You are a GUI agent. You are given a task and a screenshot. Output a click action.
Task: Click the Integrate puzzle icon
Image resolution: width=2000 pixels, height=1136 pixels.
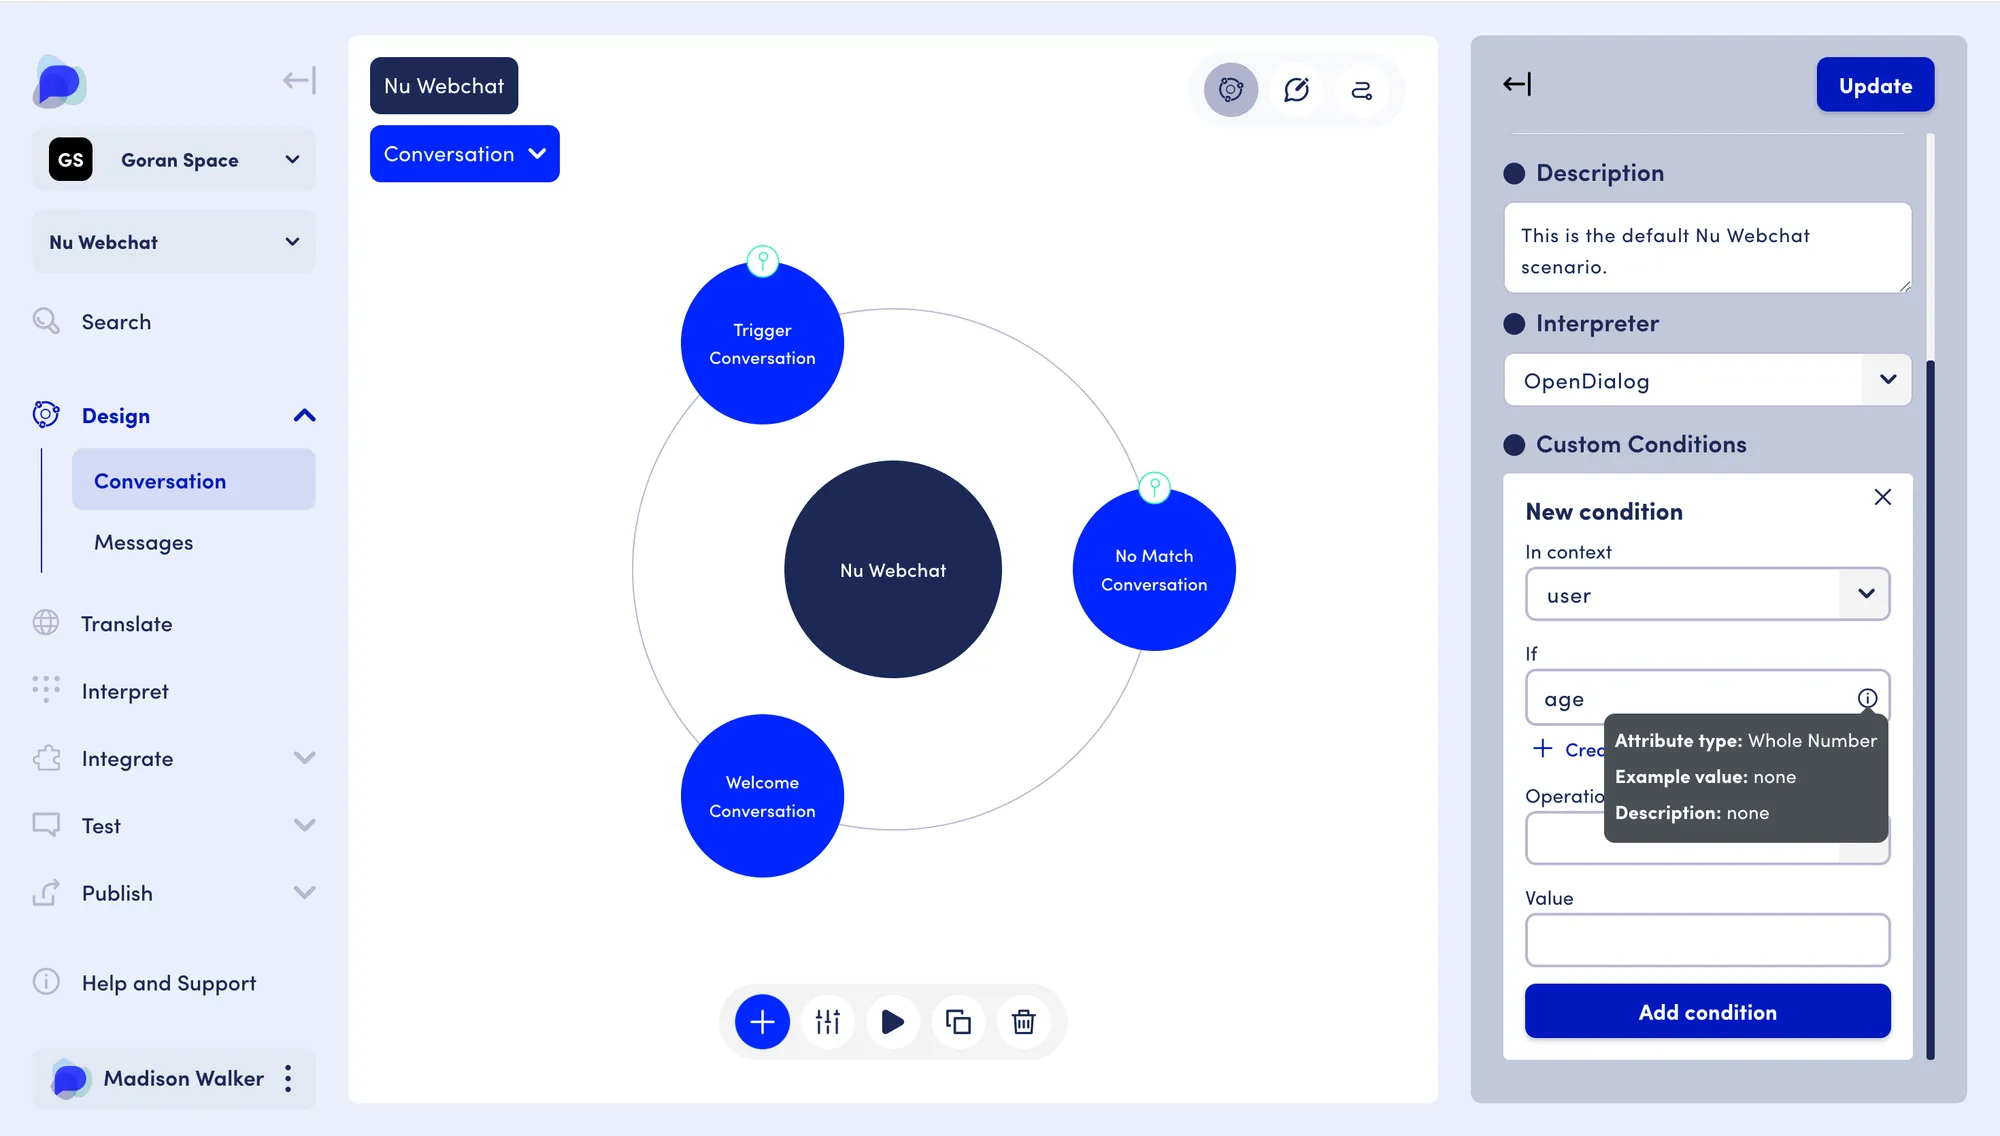pos(46,758)
